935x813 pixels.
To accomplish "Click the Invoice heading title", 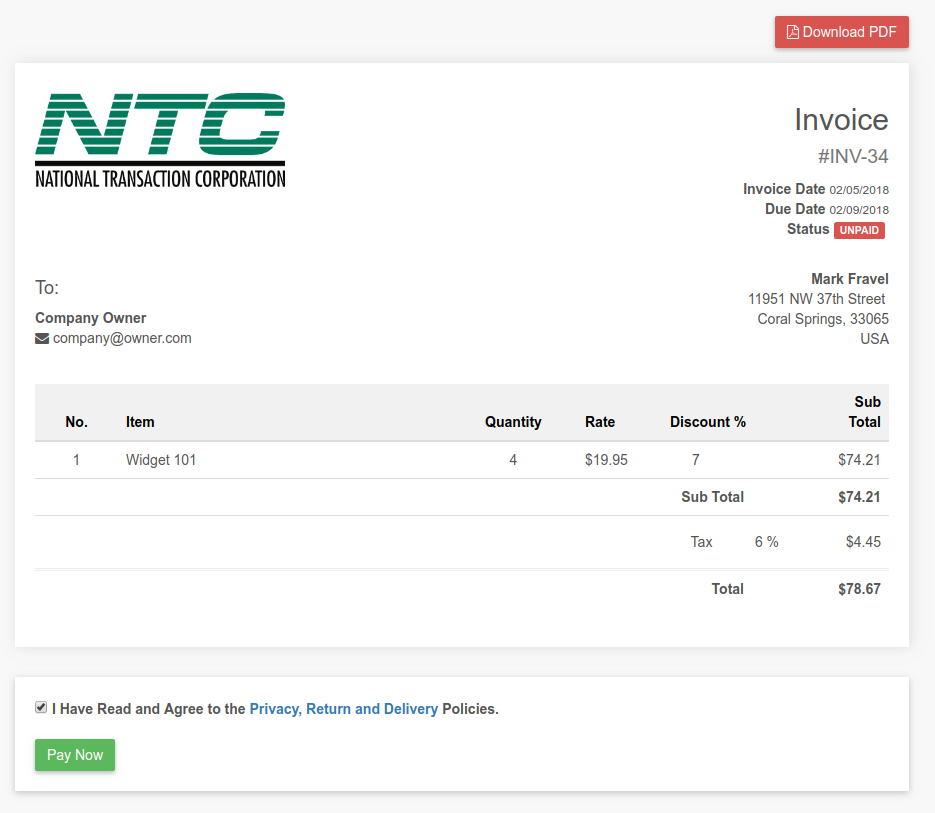I will point(840,120).
